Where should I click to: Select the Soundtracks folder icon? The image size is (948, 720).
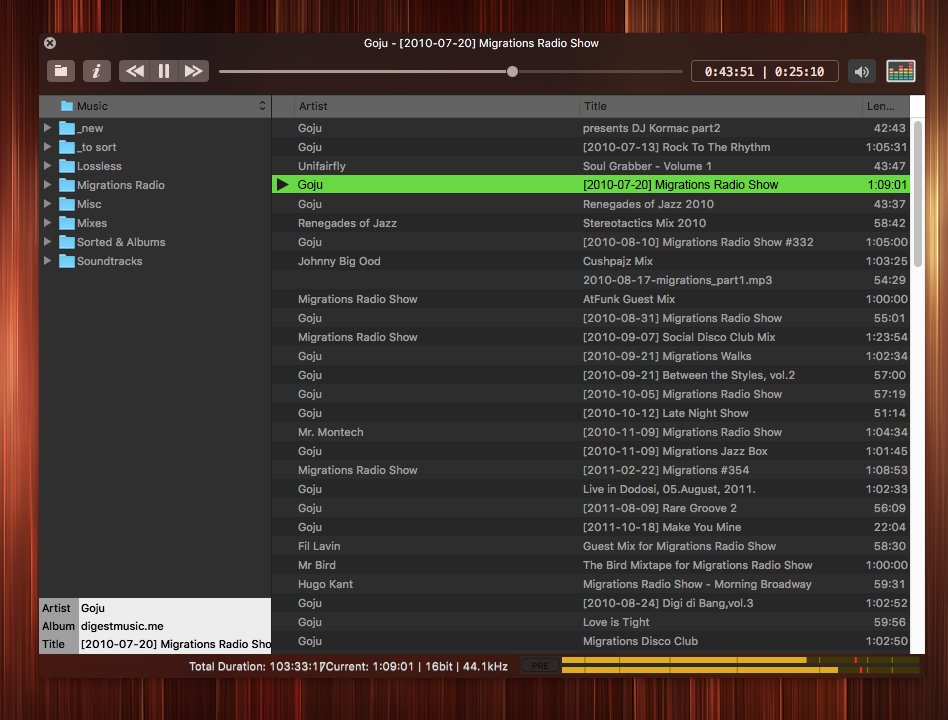pyautogui.click(x=67, y=261)
